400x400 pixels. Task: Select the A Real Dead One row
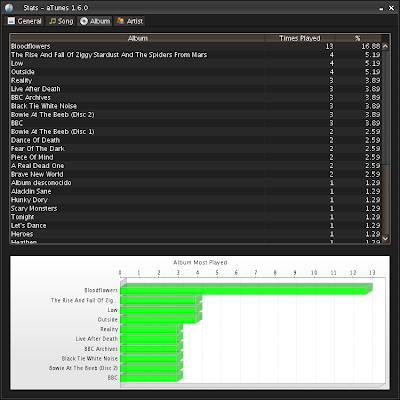click(196, 166)
